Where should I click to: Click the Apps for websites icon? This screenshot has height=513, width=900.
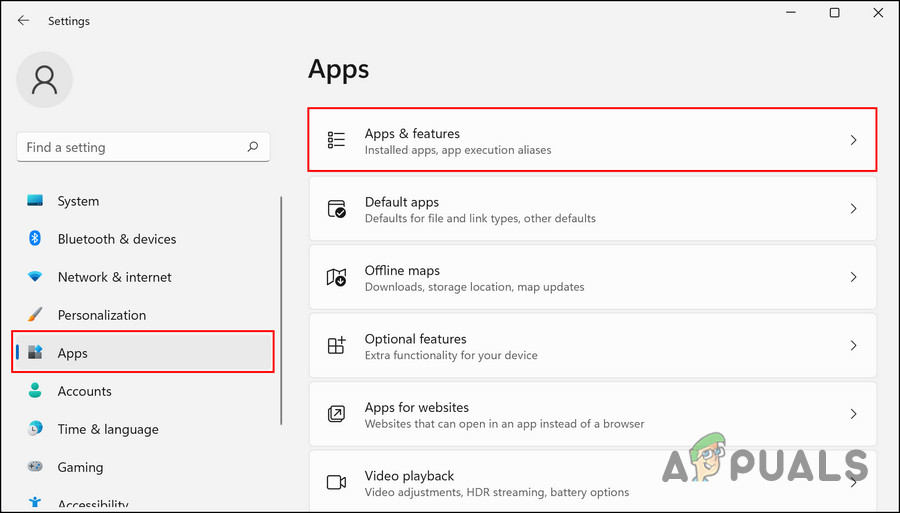point(336,414)
